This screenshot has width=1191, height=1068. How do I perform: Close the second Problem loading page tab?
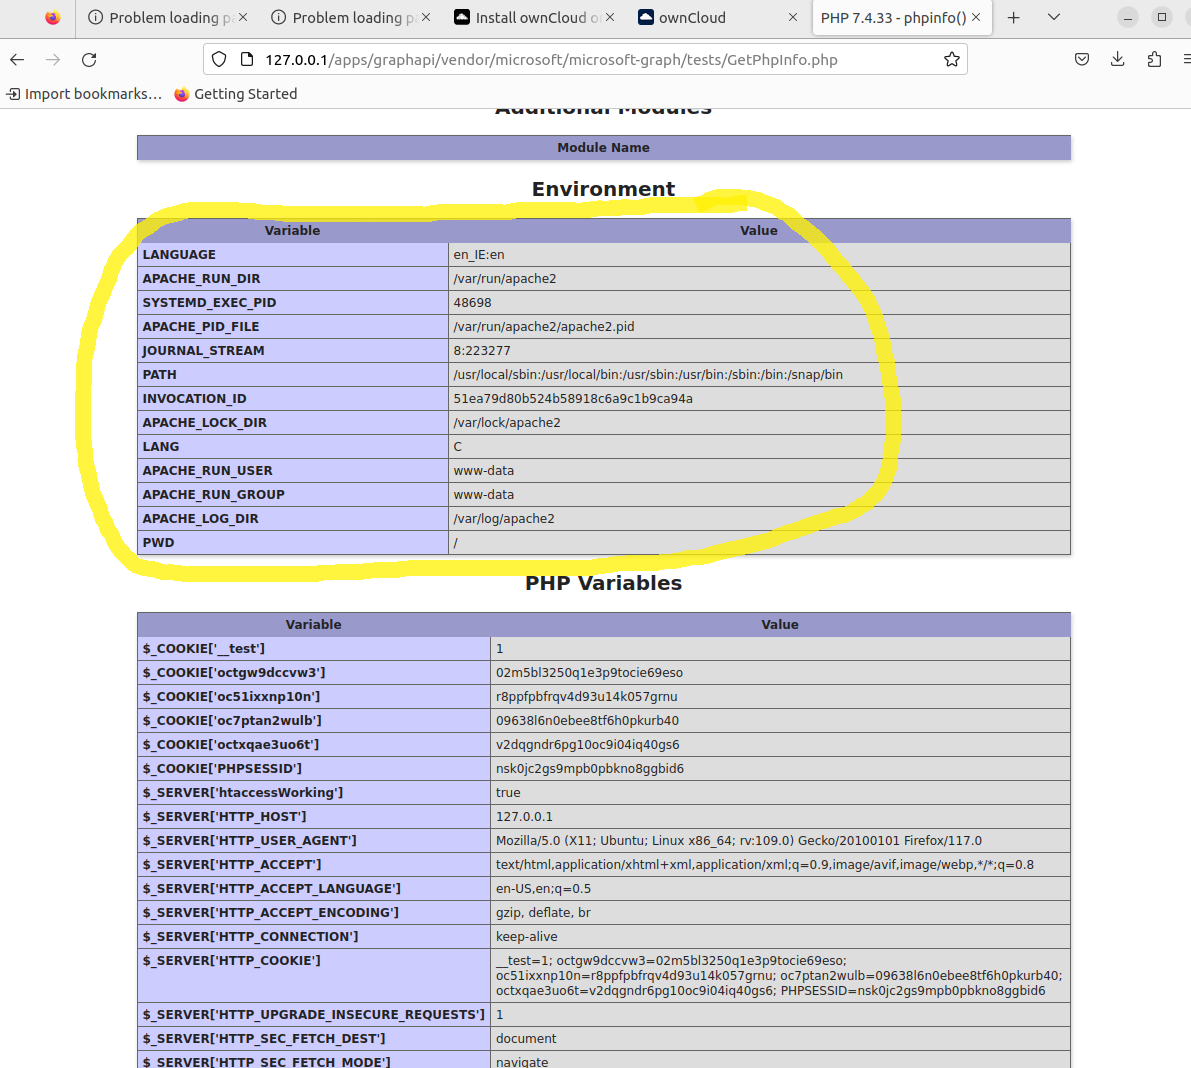pos(426,17)
